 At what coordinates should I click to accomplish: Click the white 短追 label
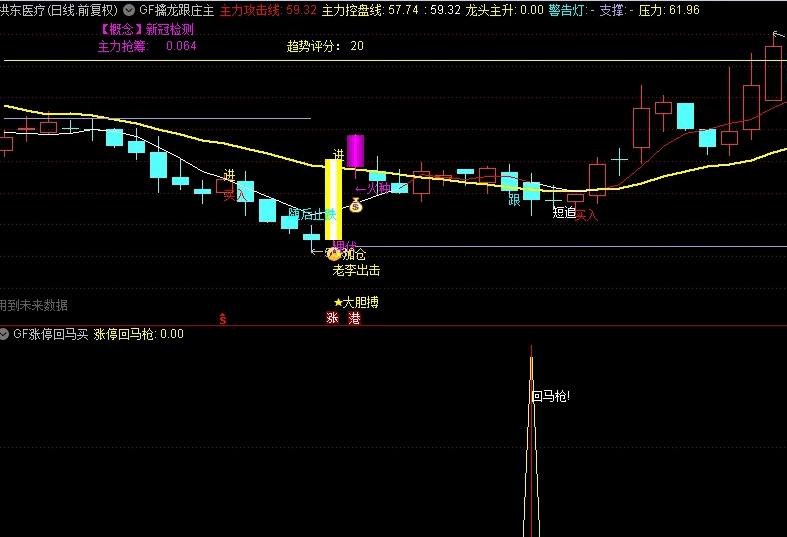tap(564, 212)
